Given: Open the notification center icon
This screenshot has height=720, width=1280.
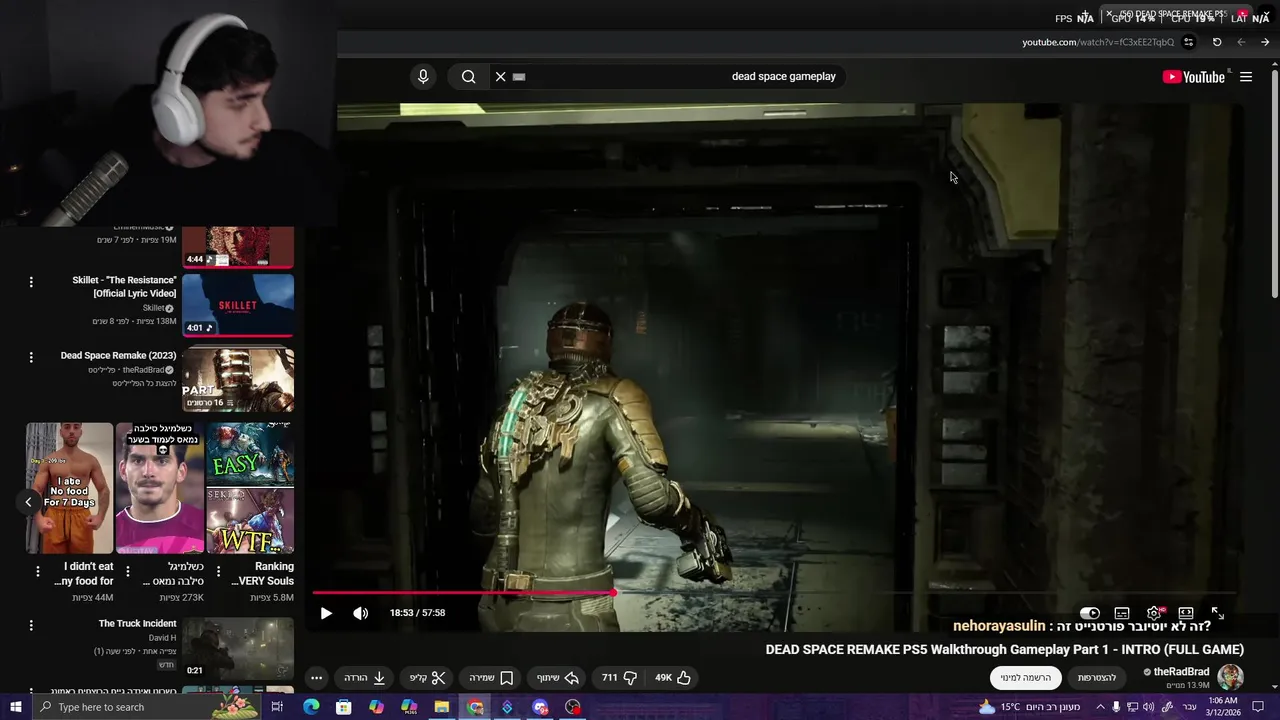Looking at the screenshot, I should click(1258, 707).
